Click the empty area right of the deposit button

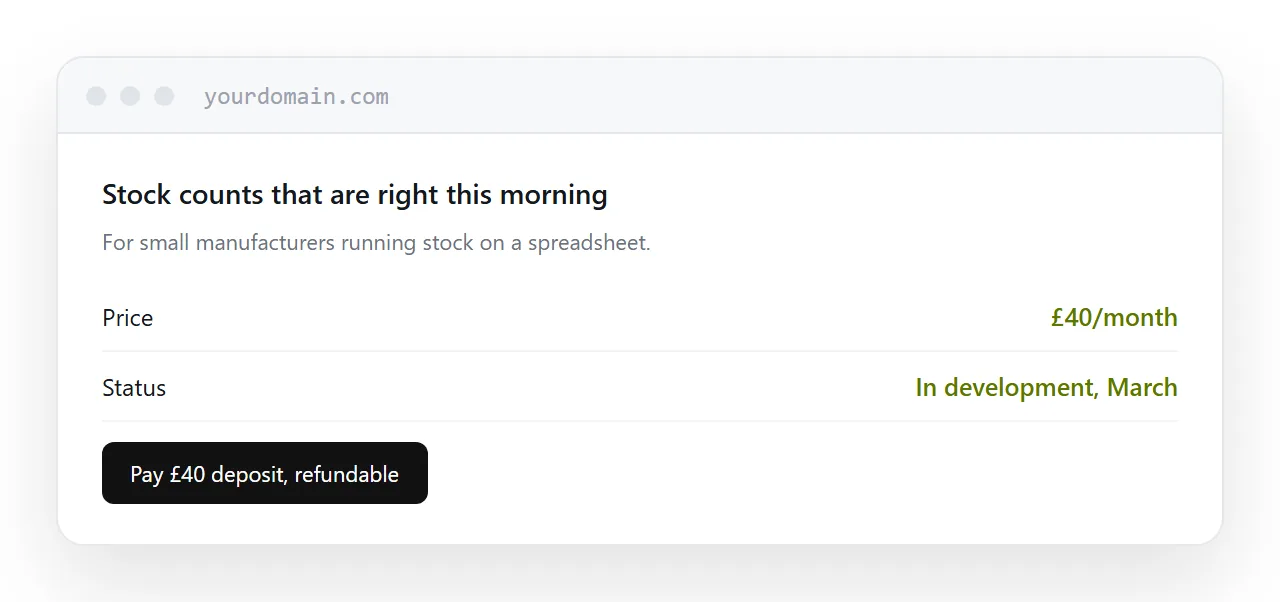(800, 473)
